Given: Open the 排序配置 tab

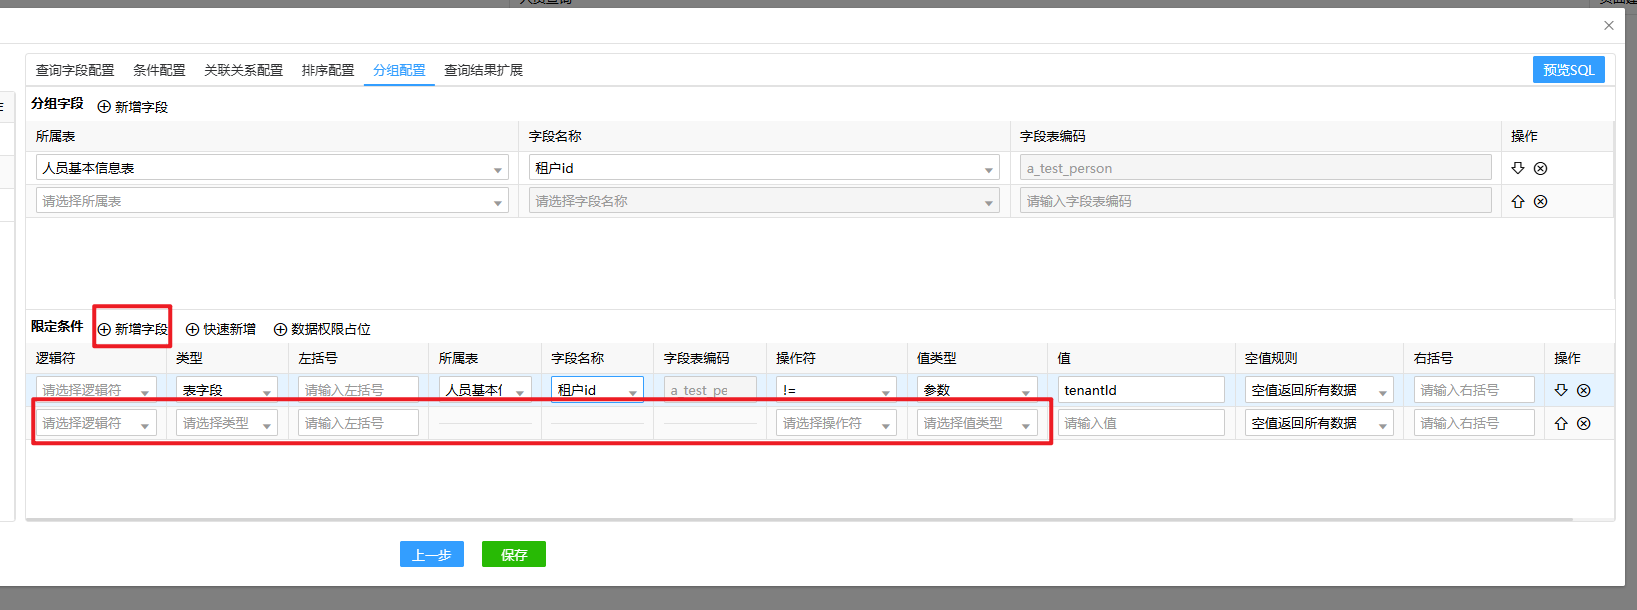Looking at the screenshot, I should click(328, 70).
